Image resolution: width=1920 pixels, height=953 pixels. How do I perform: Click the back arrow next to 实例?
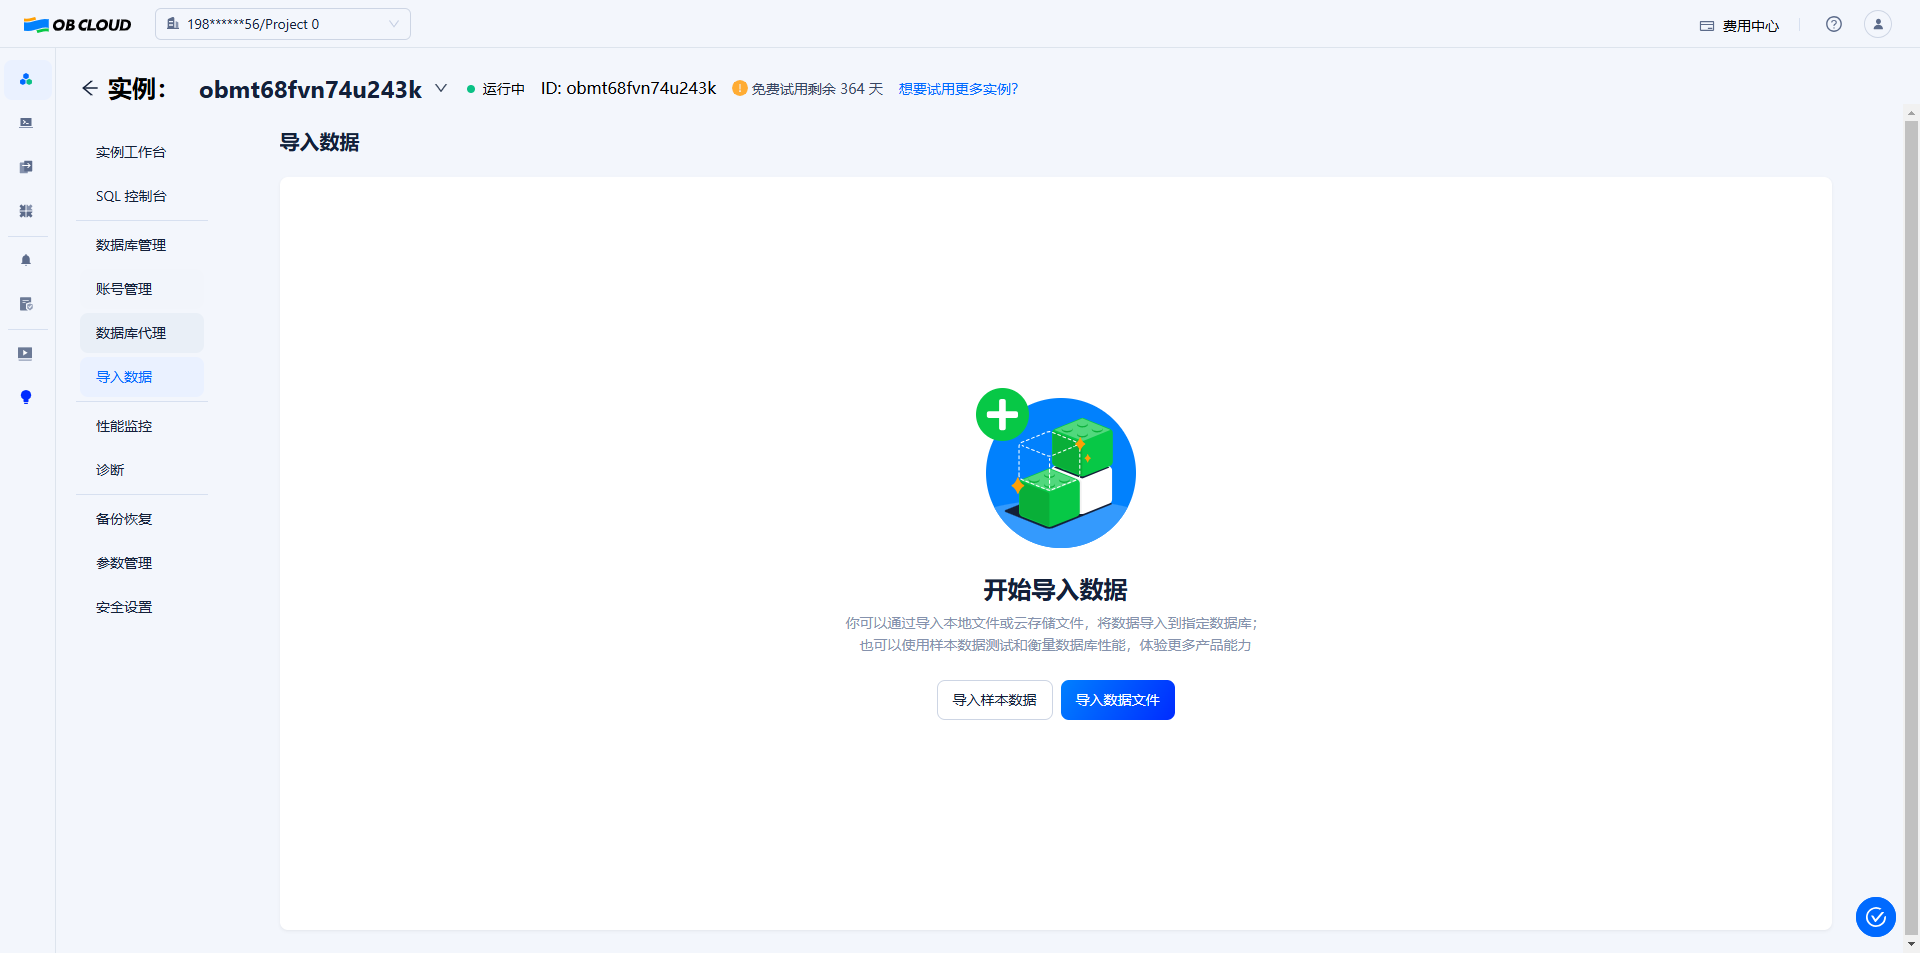90,88
